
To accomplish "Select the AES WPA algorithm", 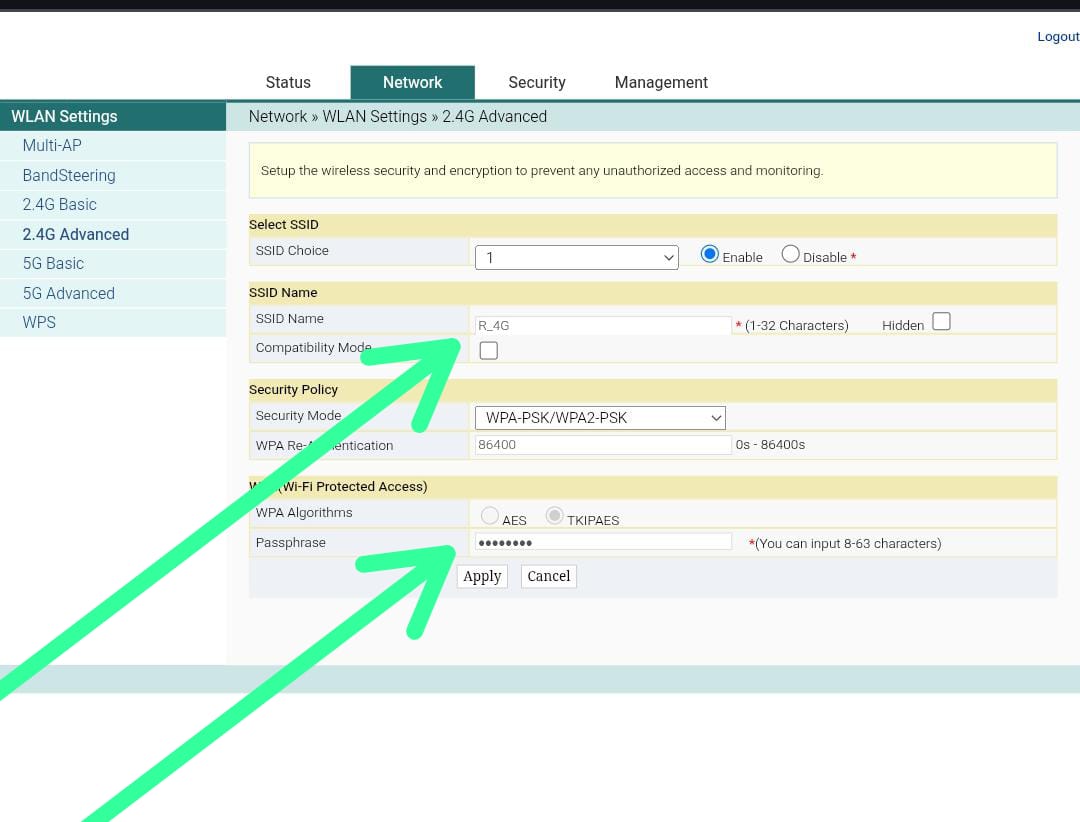I will click(489, 515).
